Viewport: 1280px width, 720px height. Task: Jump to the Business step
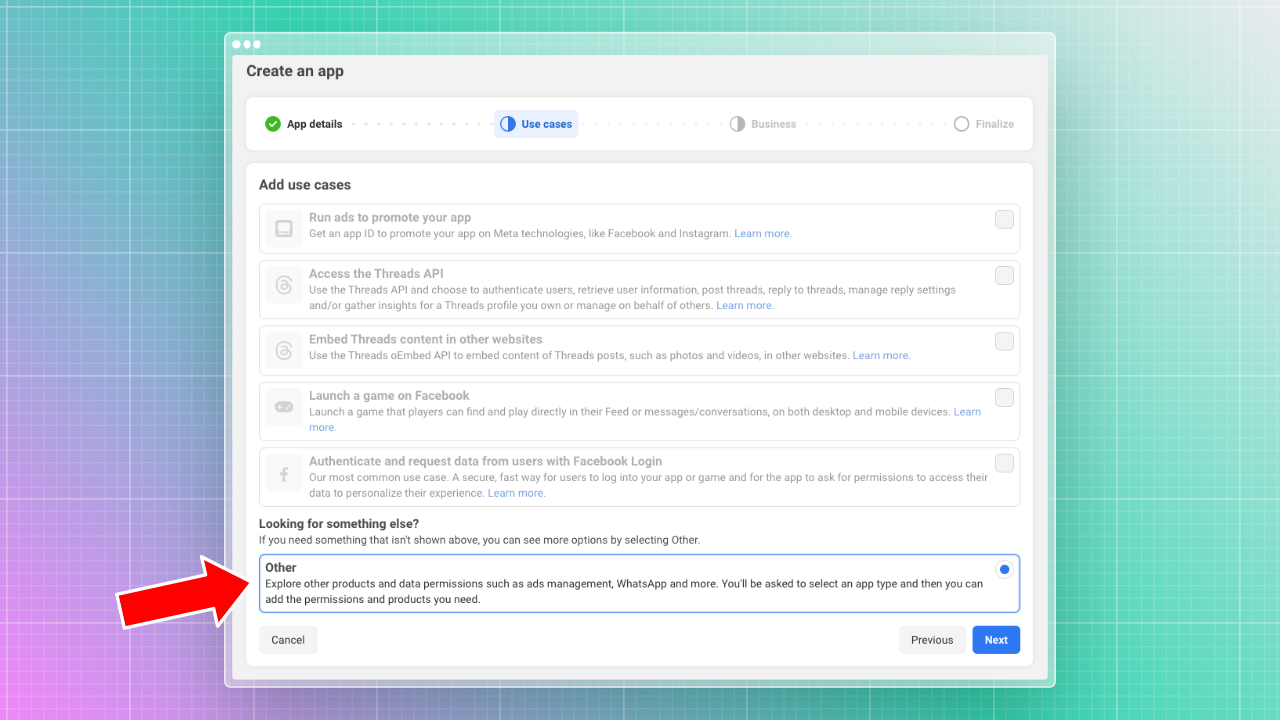pos(763,124)
